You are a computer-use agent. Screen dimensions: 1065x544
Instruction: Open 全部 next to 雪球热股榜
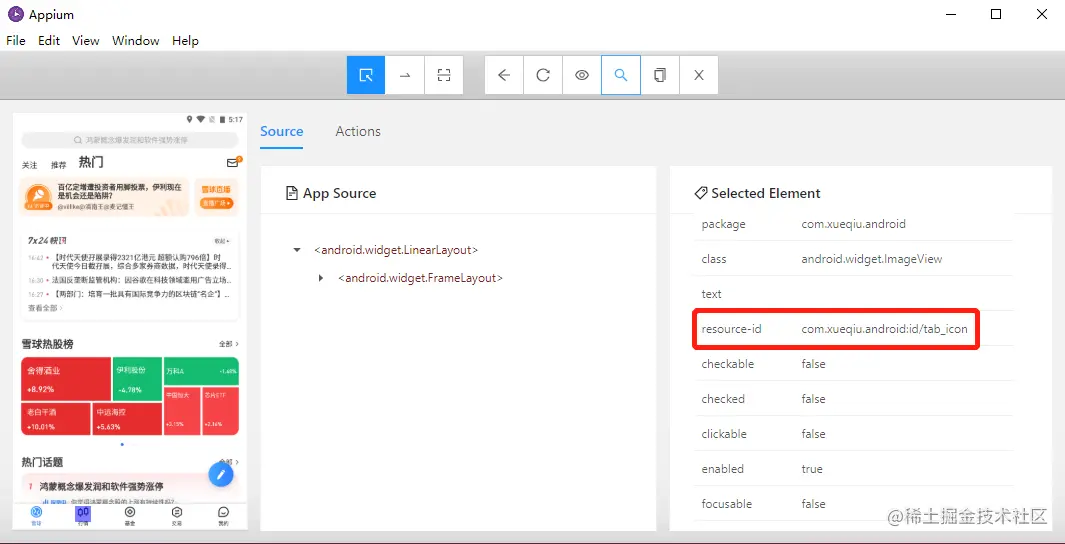[x=228, y=344]
